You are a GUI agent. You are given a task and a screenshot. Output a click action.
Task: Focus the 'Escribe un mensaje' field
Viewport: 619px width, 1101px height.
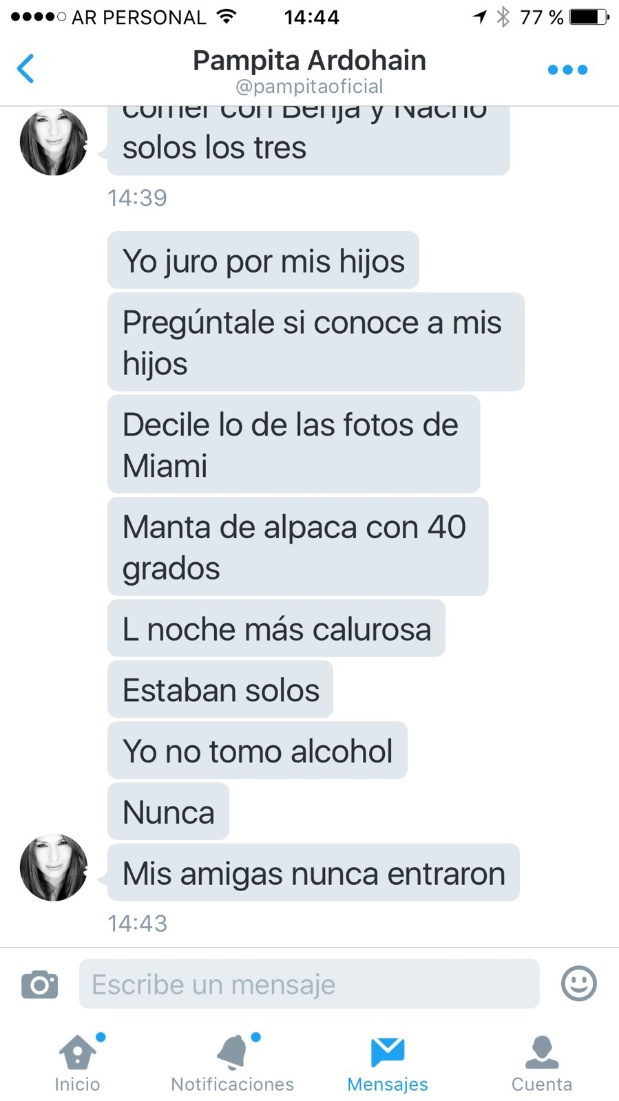coord(309,984)
